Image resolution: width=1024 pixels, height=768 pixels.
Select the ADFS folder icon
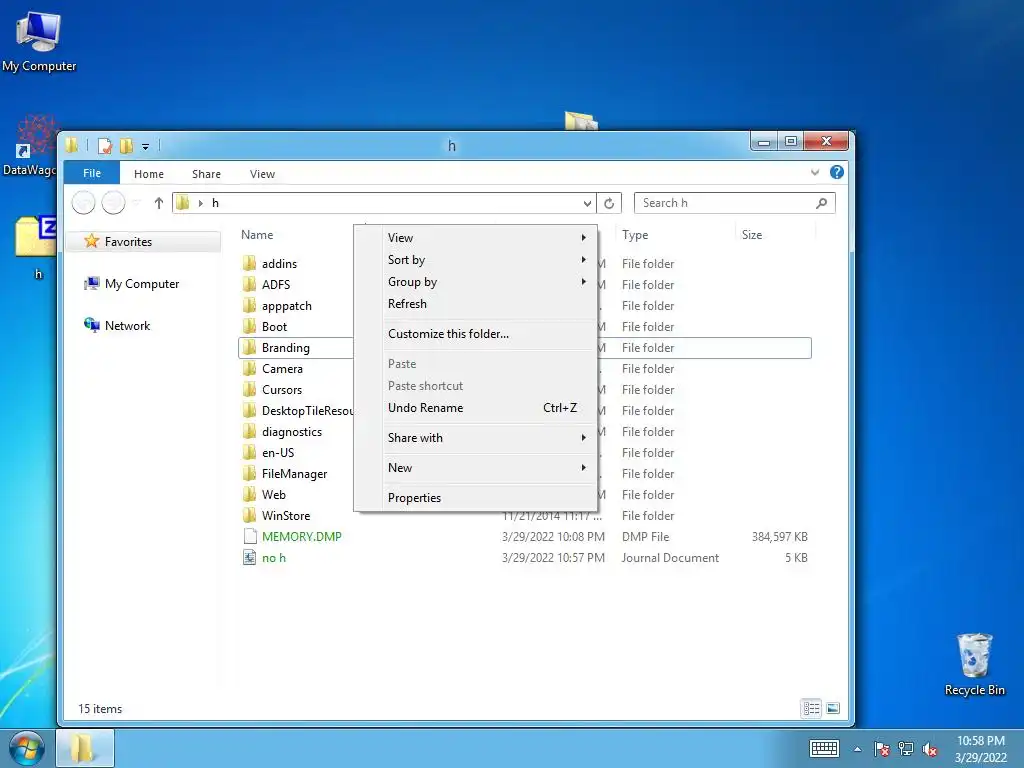[x=249, y=285]
